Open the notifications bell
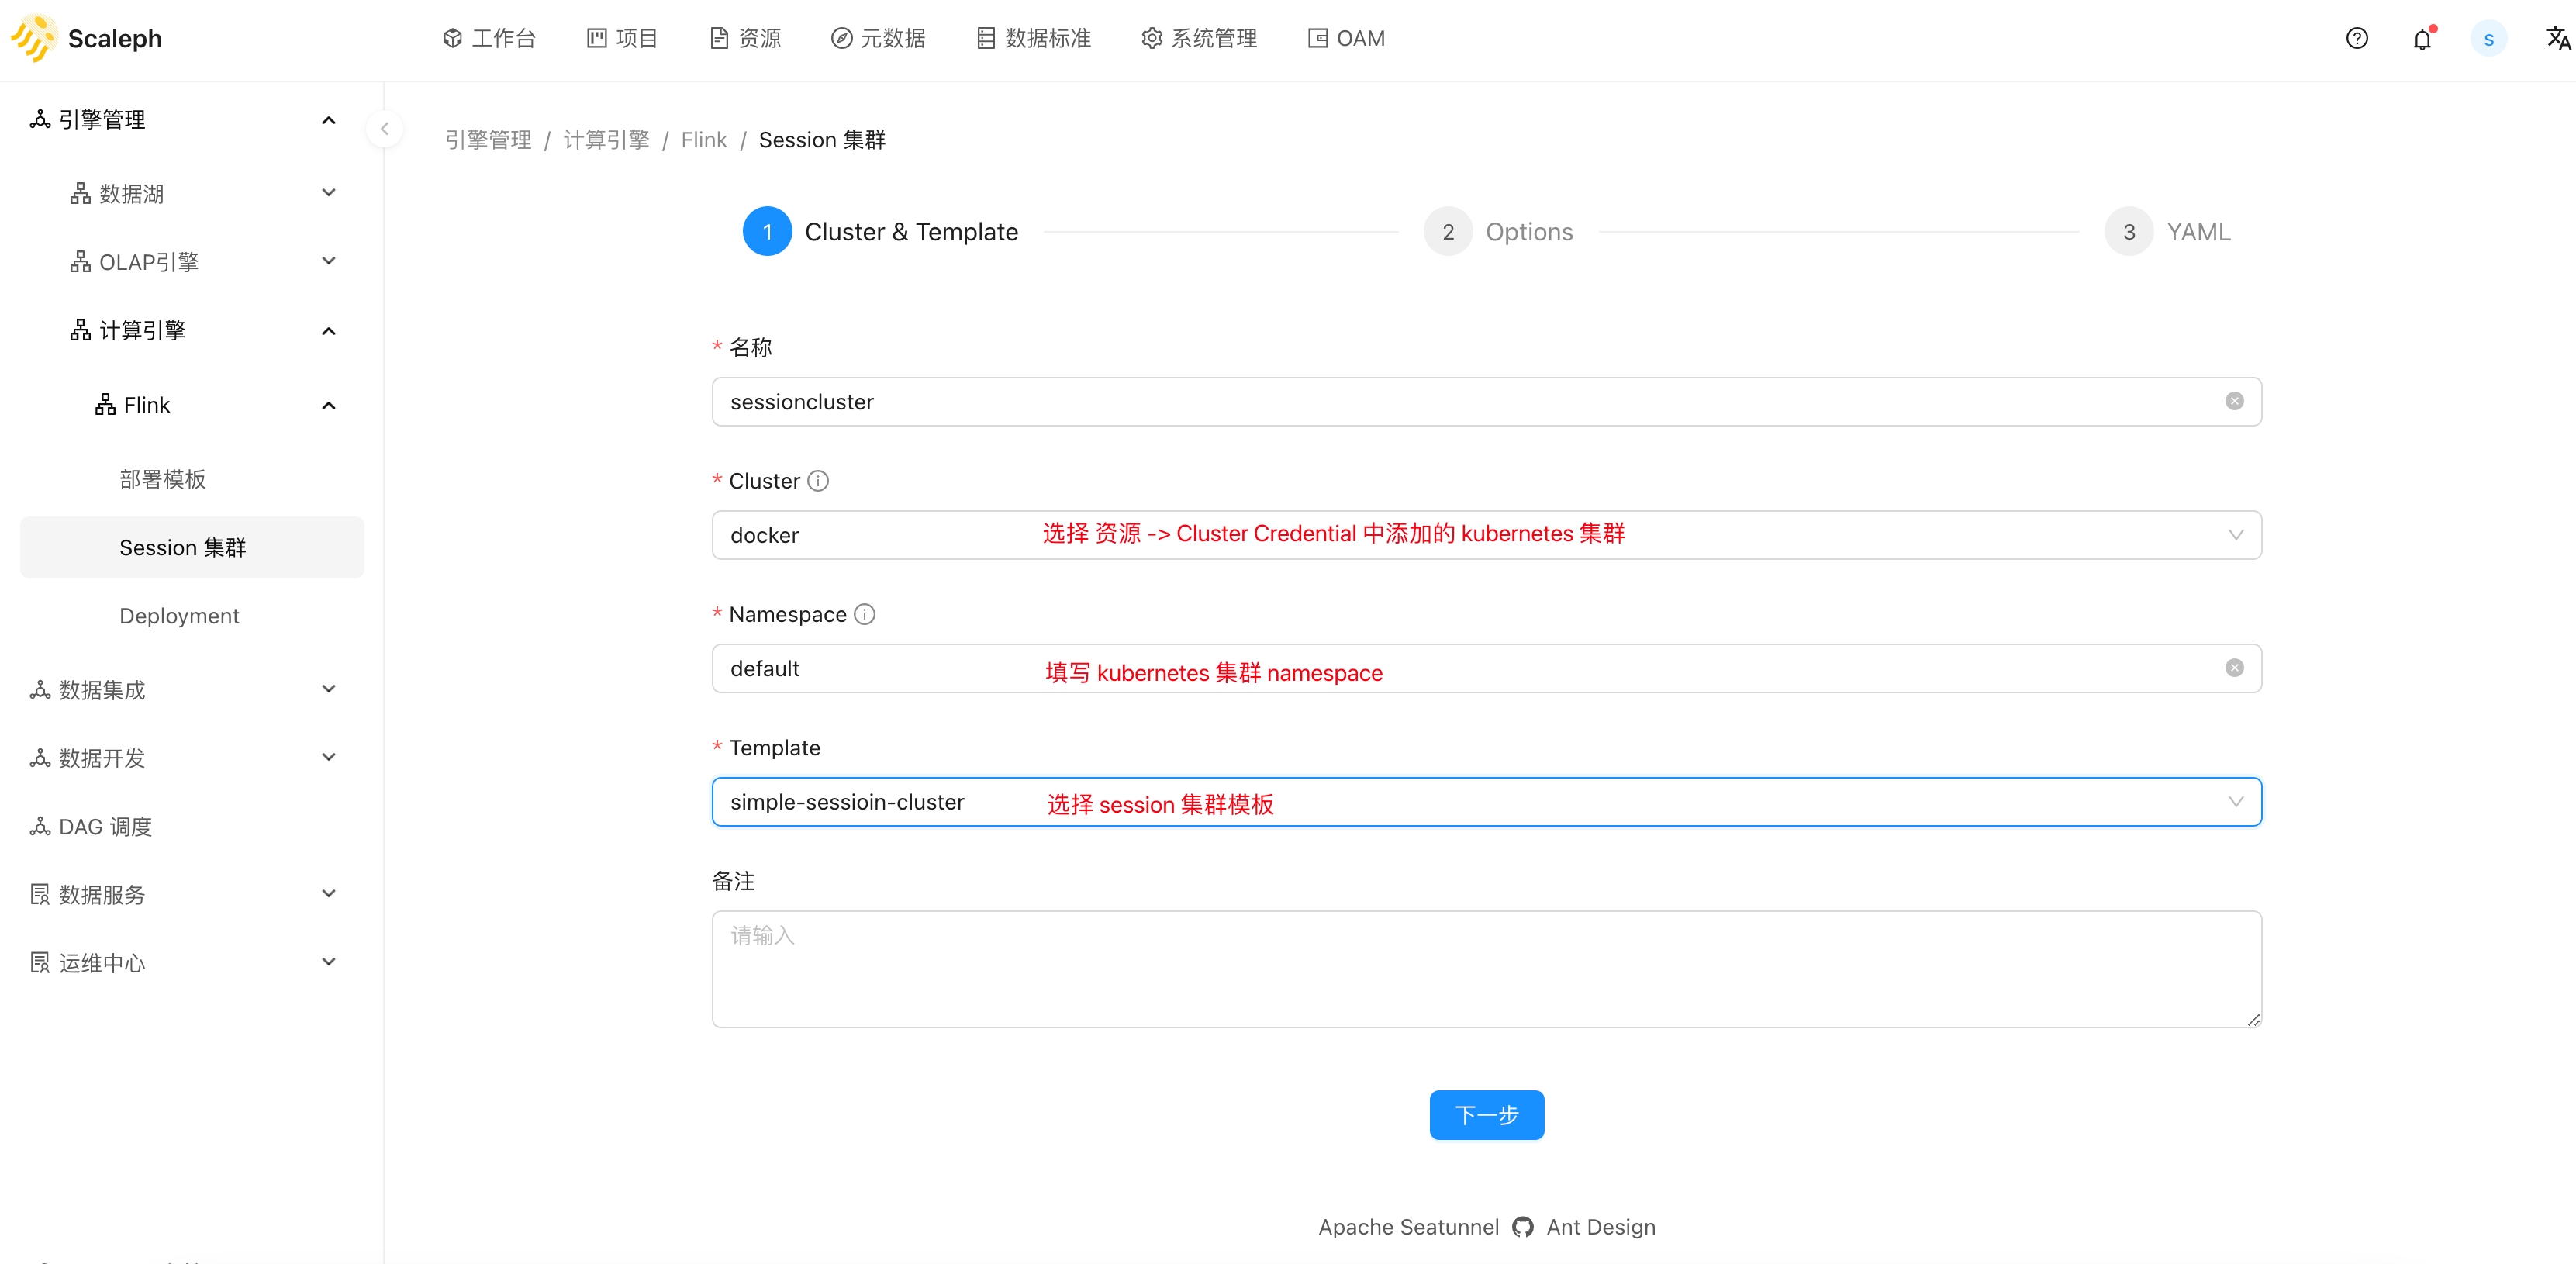Image resolution: width=2576 pixels, height=1264 pixels. tap(2422, 39)
